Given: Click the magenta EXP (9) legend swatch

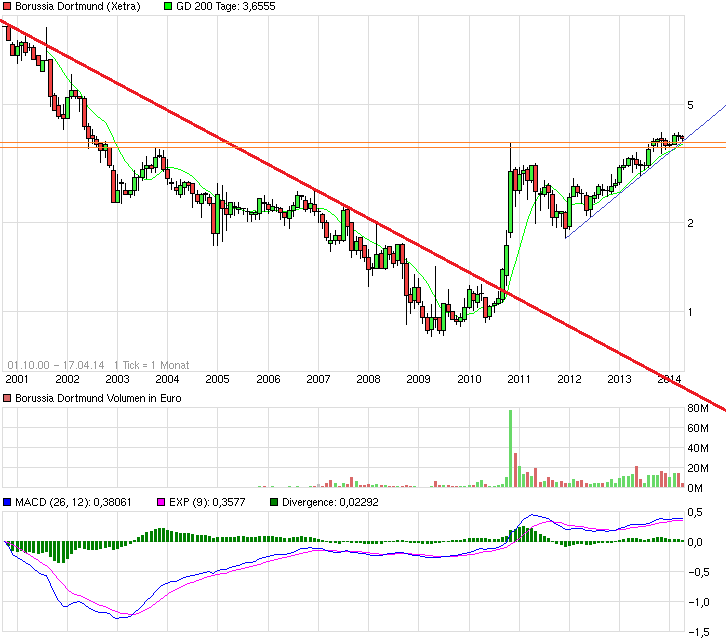Looking at the screenshot, I should point(161,502).
